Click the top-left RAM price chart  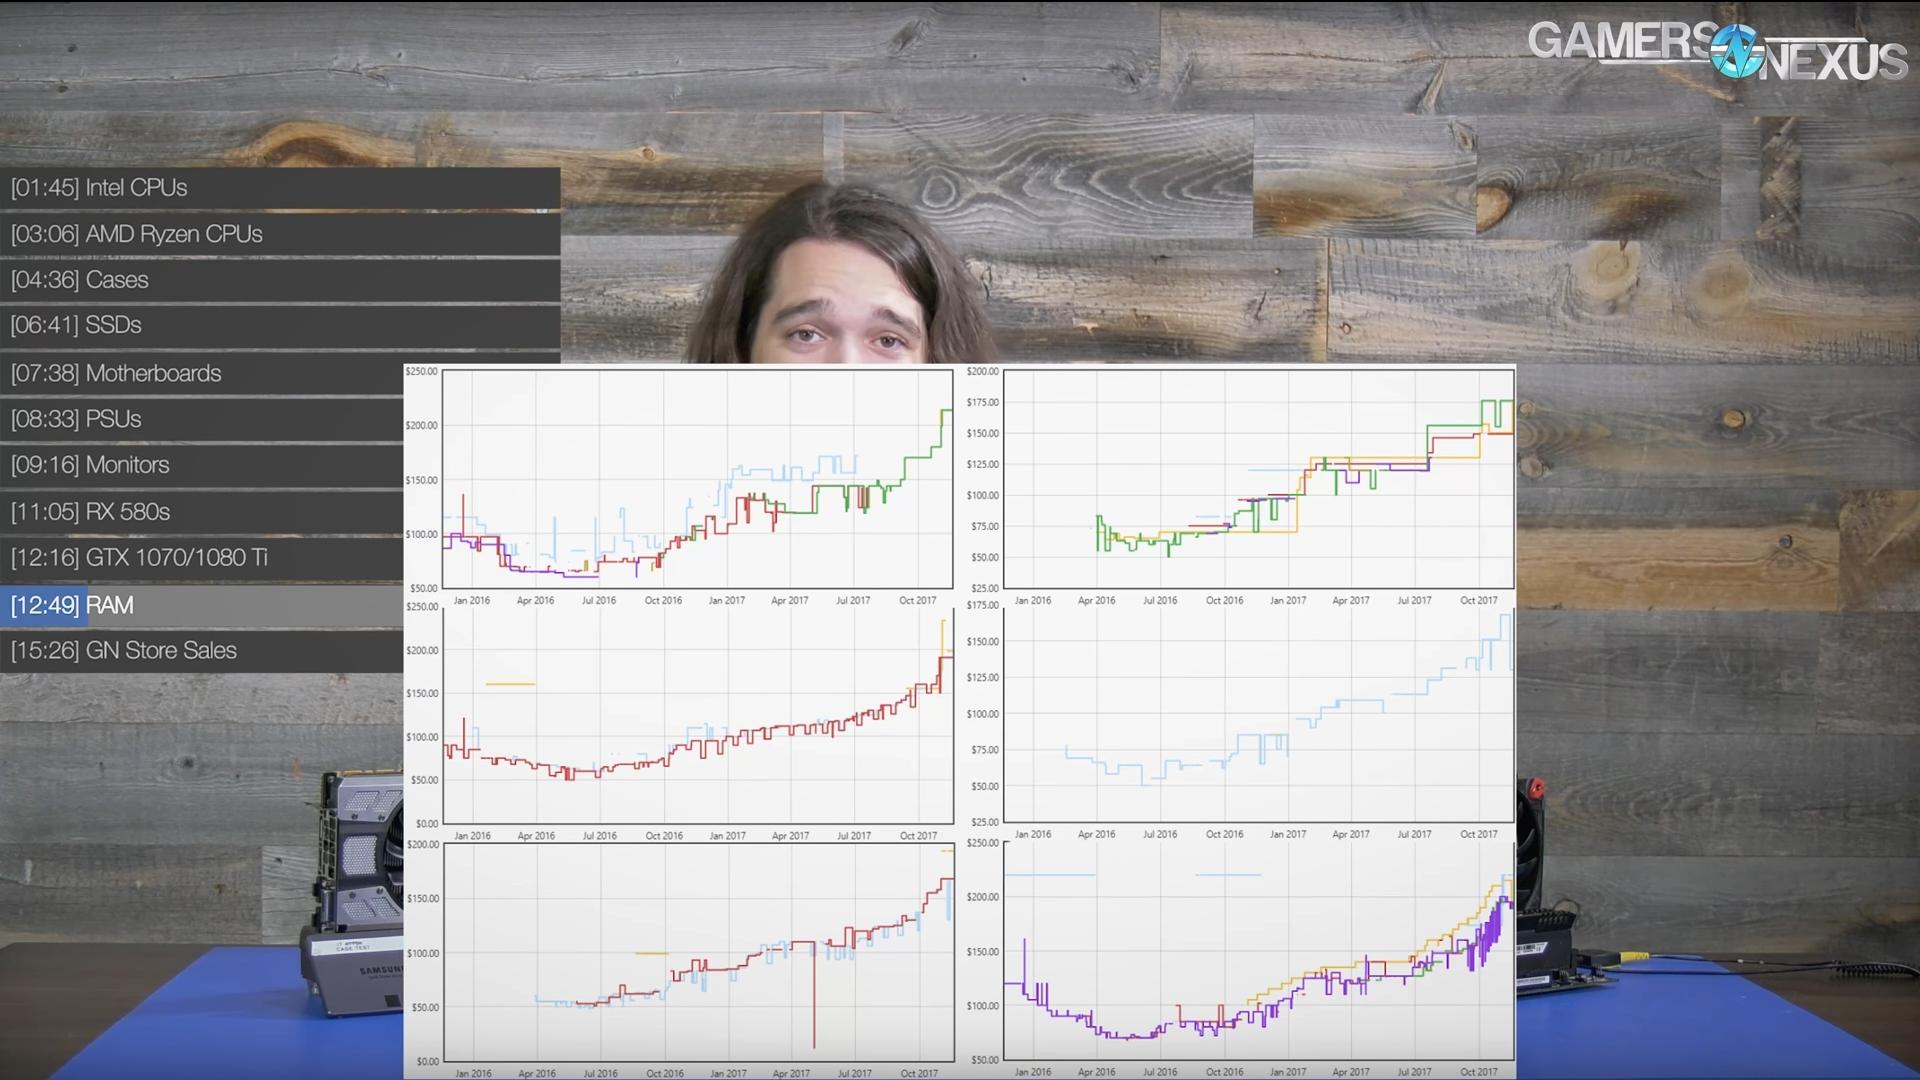(697, 479)
